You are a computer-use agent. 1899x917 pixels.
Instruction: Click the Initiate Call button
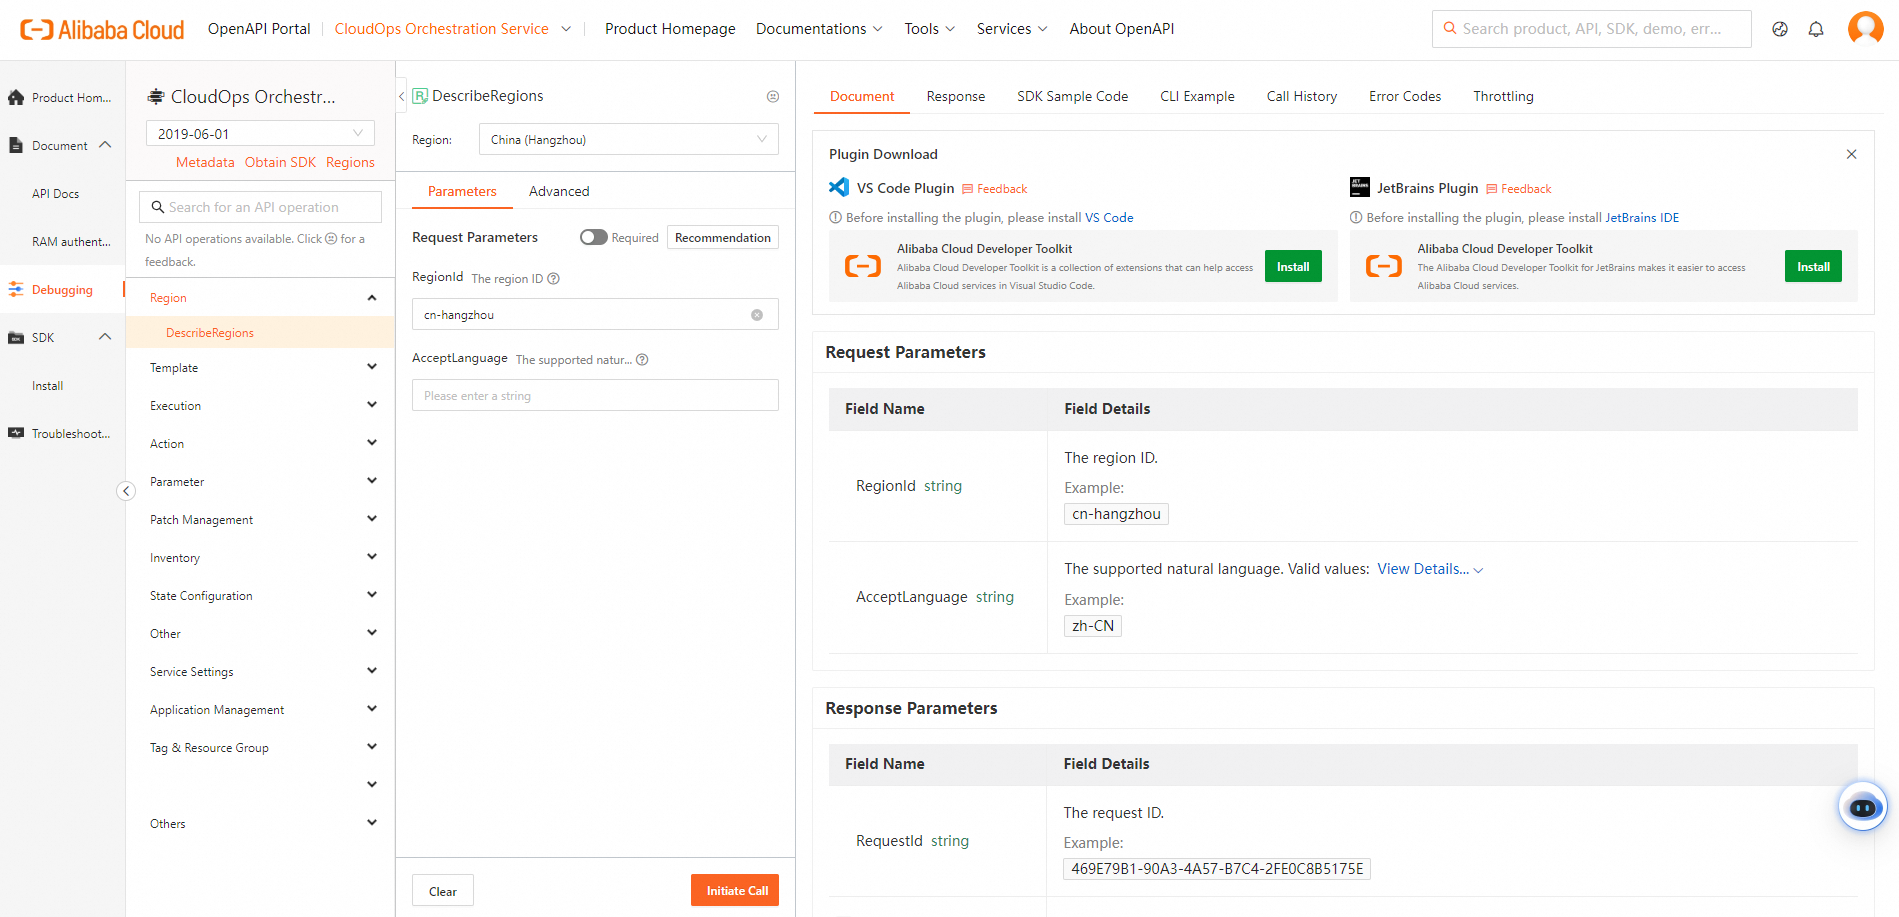tap(735, 889)
